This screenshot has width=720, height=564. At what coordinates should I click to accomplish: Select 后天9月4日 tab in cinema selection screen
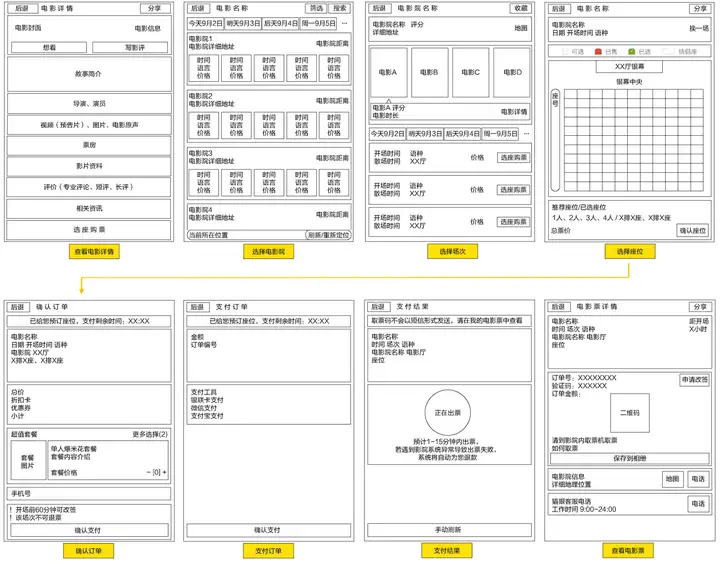tap(281, 23)
